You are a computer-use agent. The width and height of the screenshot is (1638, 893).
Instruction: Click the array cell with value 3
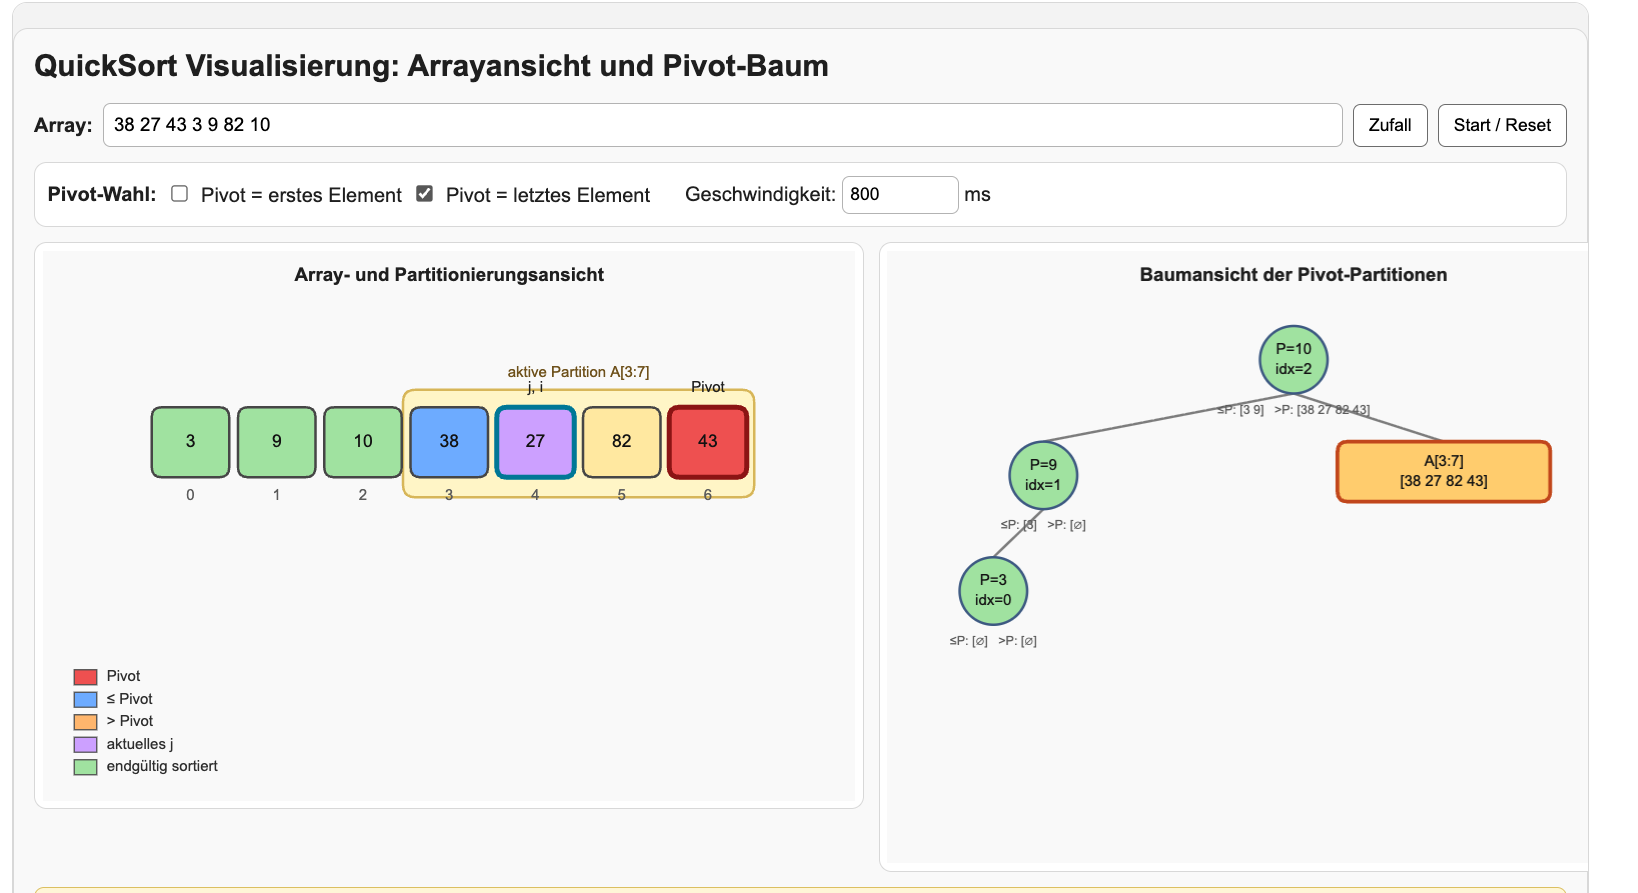191,442
